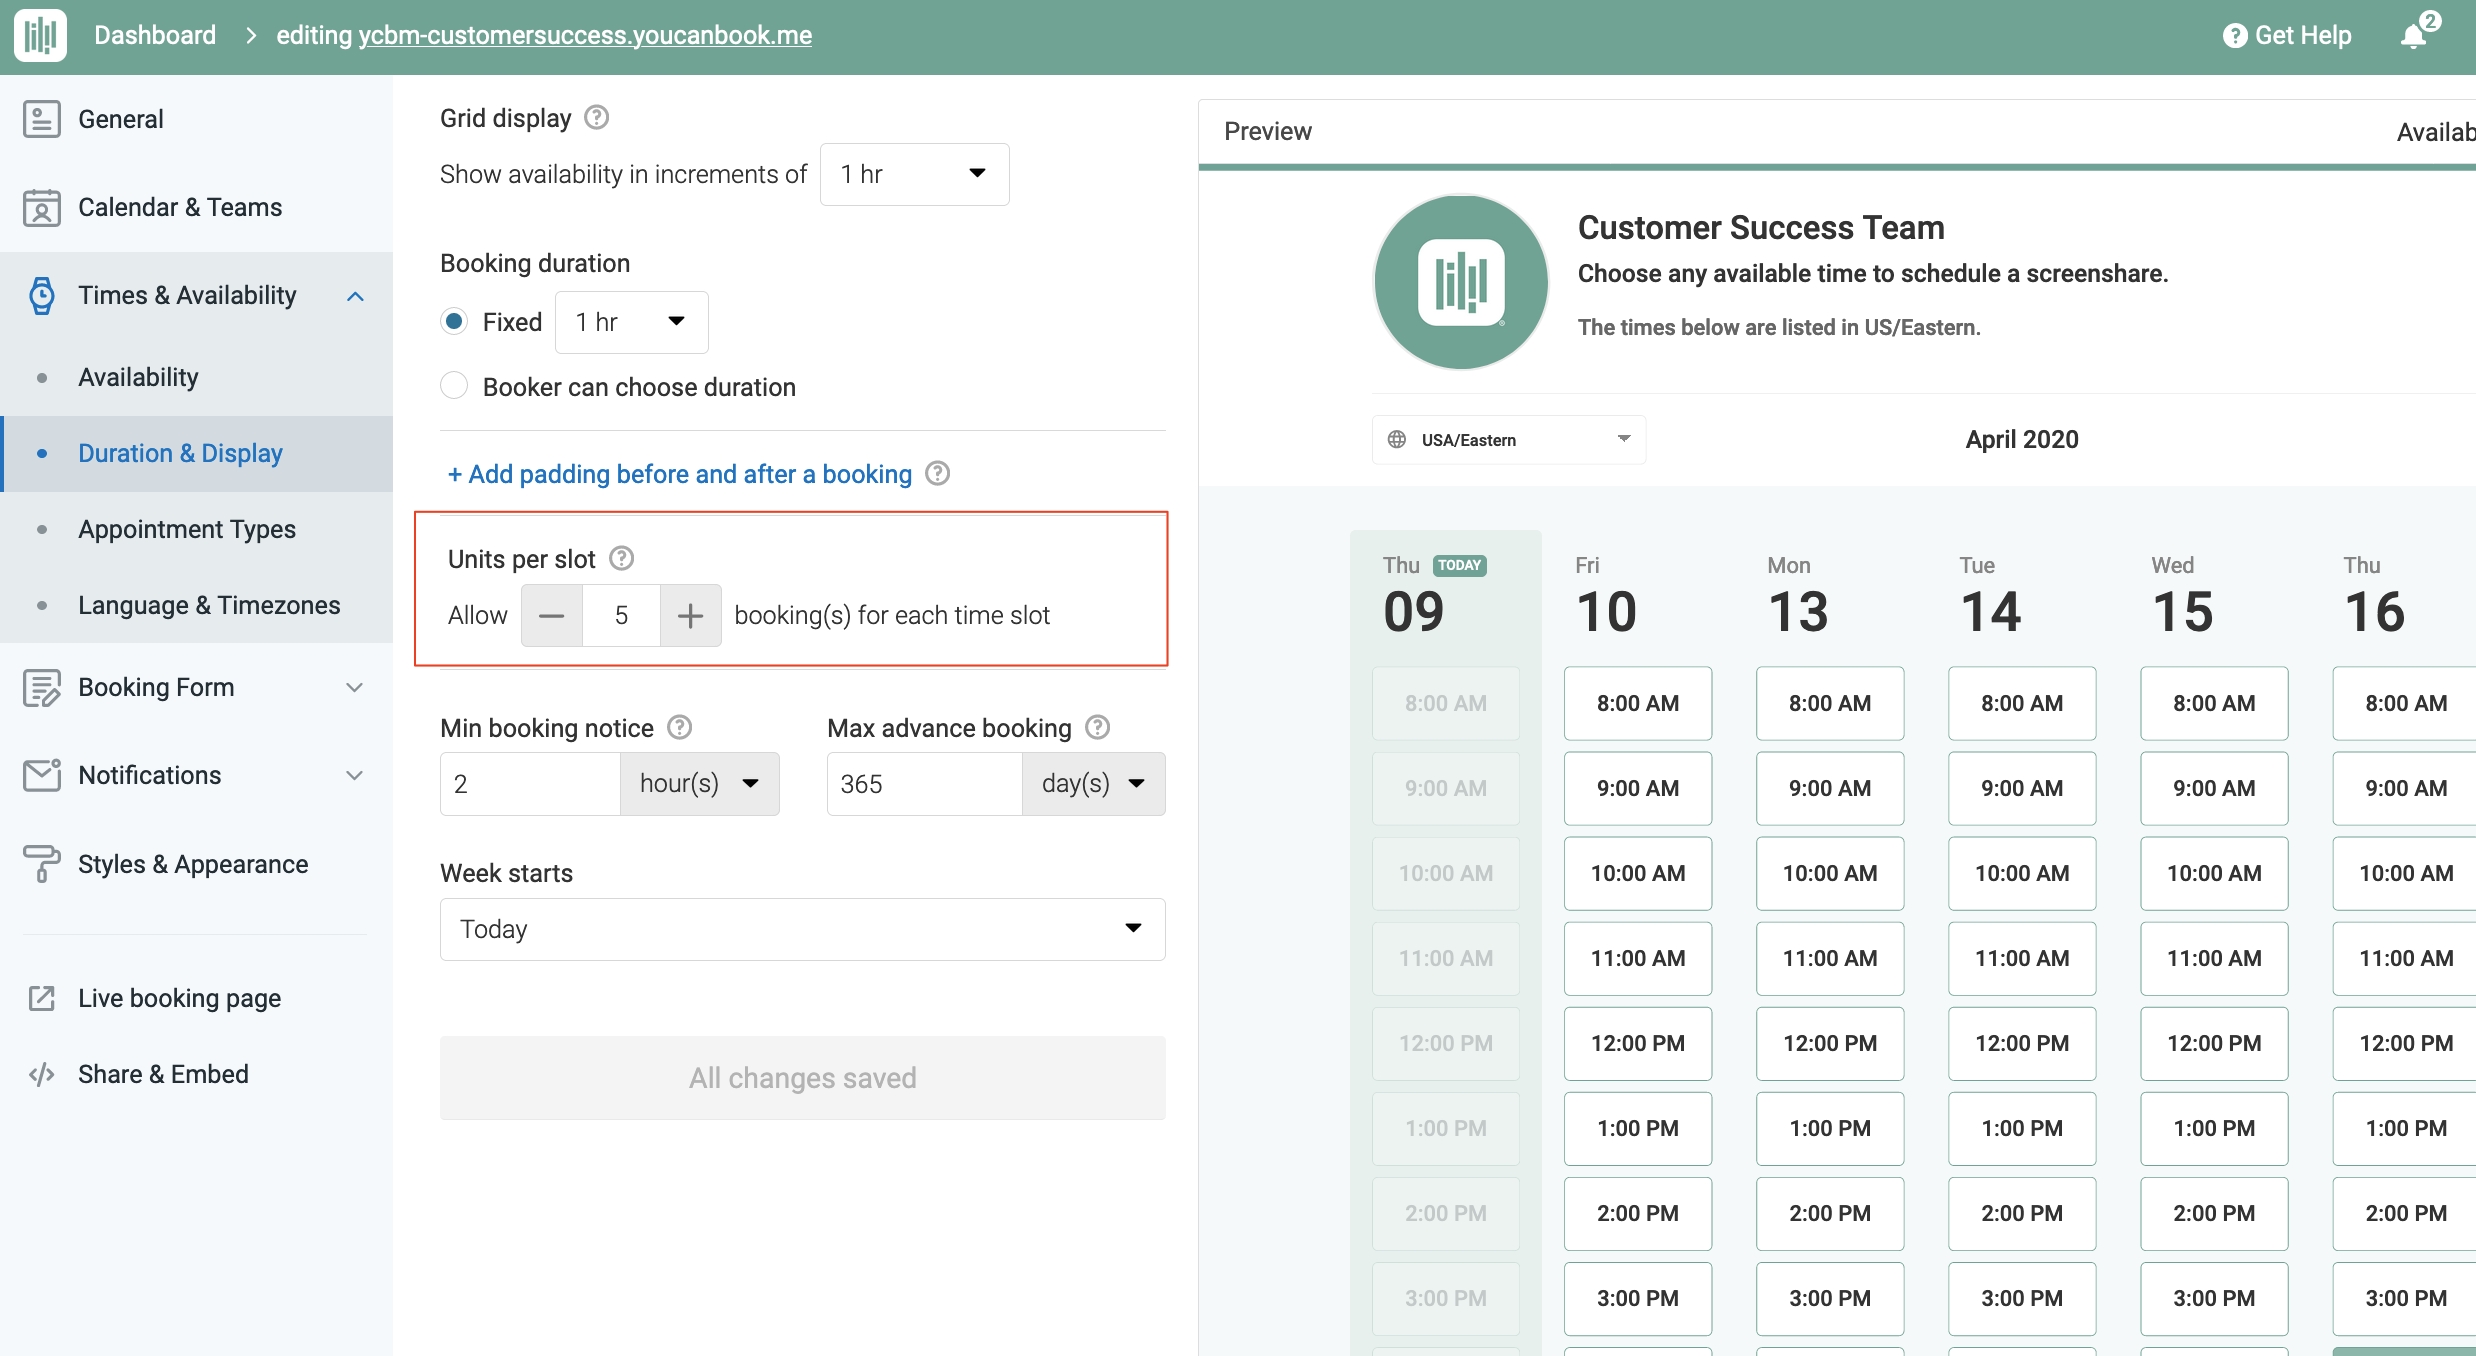This screenshot has height=1356, width=2476.
Task: Select the Share & Embed icon
Action: 40,1072
